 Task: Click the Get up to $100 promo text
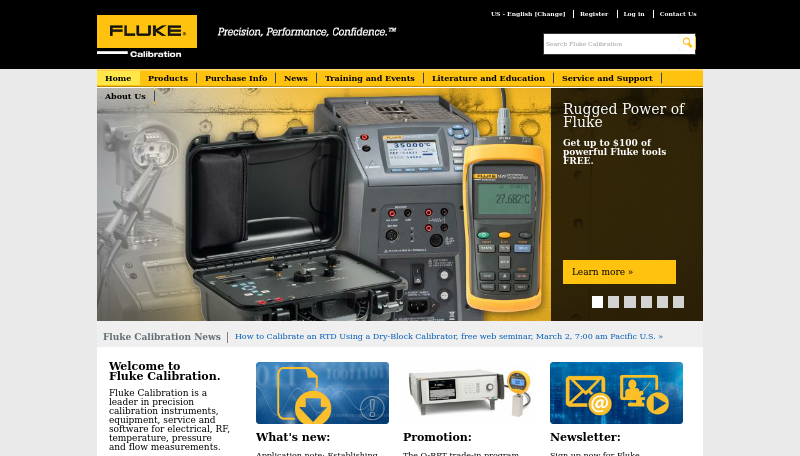tap(614, 151)
